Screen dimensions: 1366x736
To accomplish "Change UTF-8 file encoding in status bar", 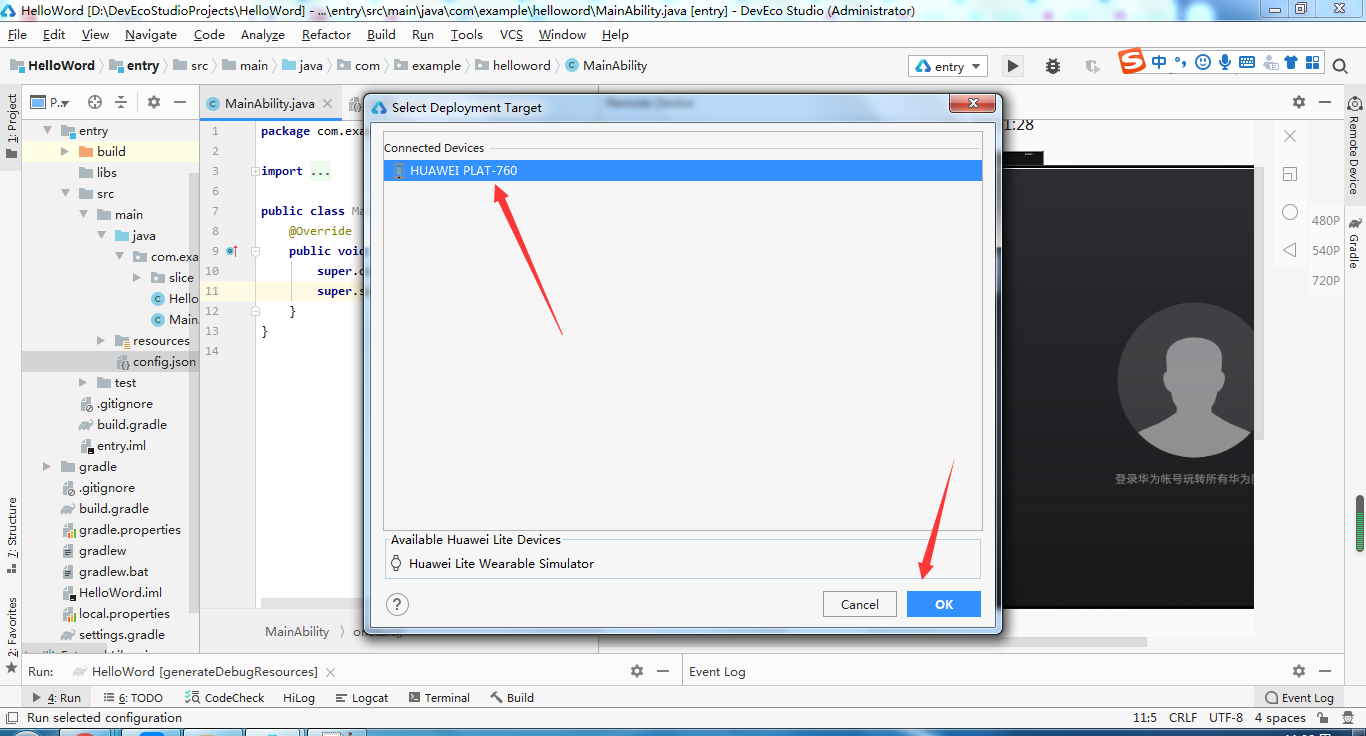I will pyautogui.click(x=1226, y=718).
